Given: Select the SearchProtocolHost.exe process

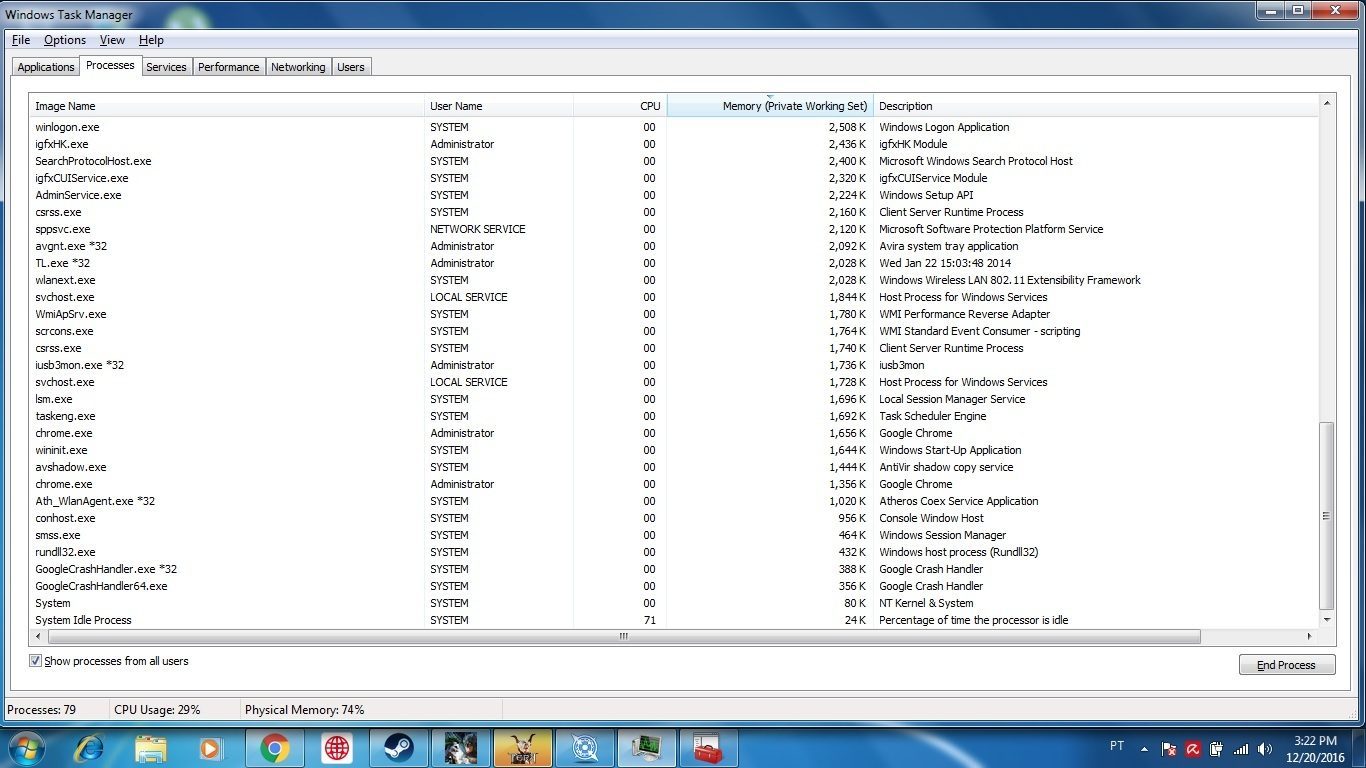Looking at the screenshot, I should [x=675, y=161].
